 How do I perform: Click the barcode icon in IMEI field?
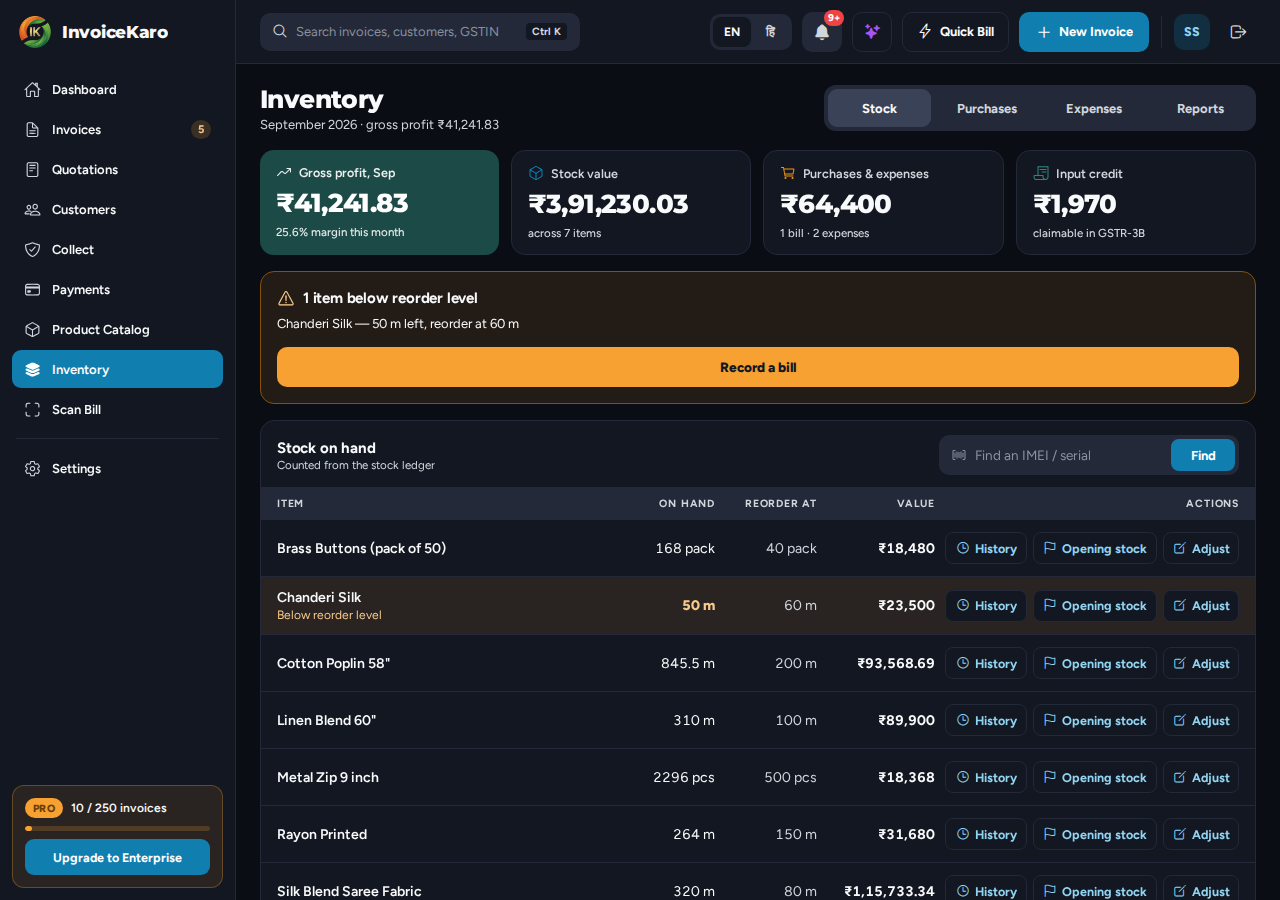(x=959, y=455)
